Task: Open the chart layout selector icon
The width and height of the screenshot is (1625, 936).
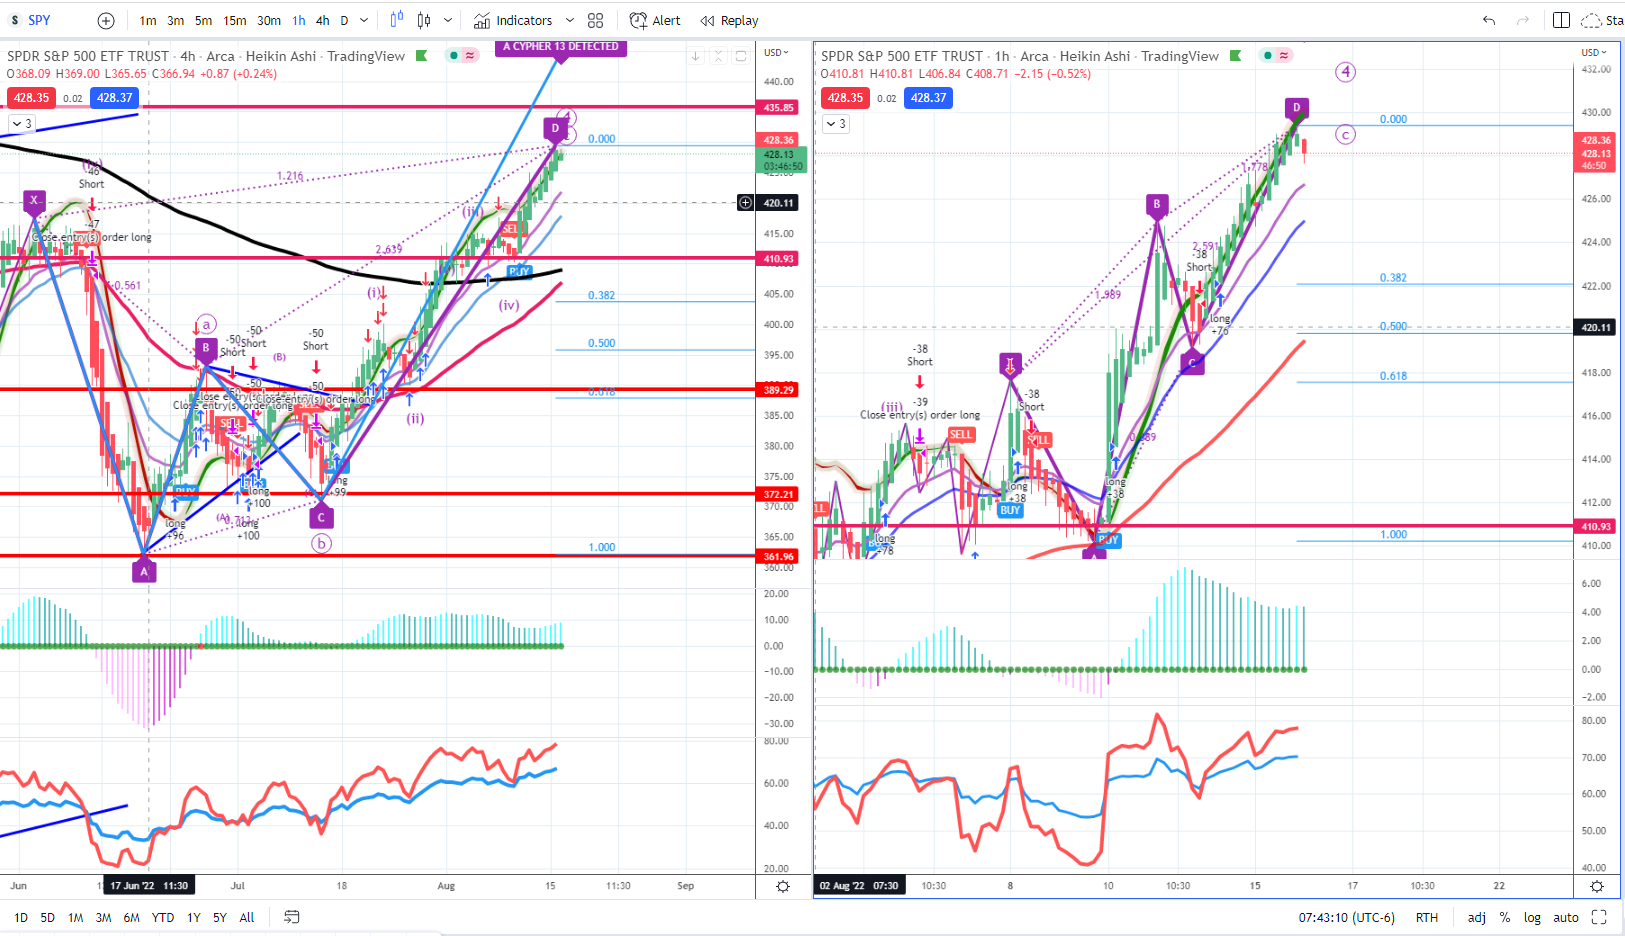Action: [x=1561, y=20]
